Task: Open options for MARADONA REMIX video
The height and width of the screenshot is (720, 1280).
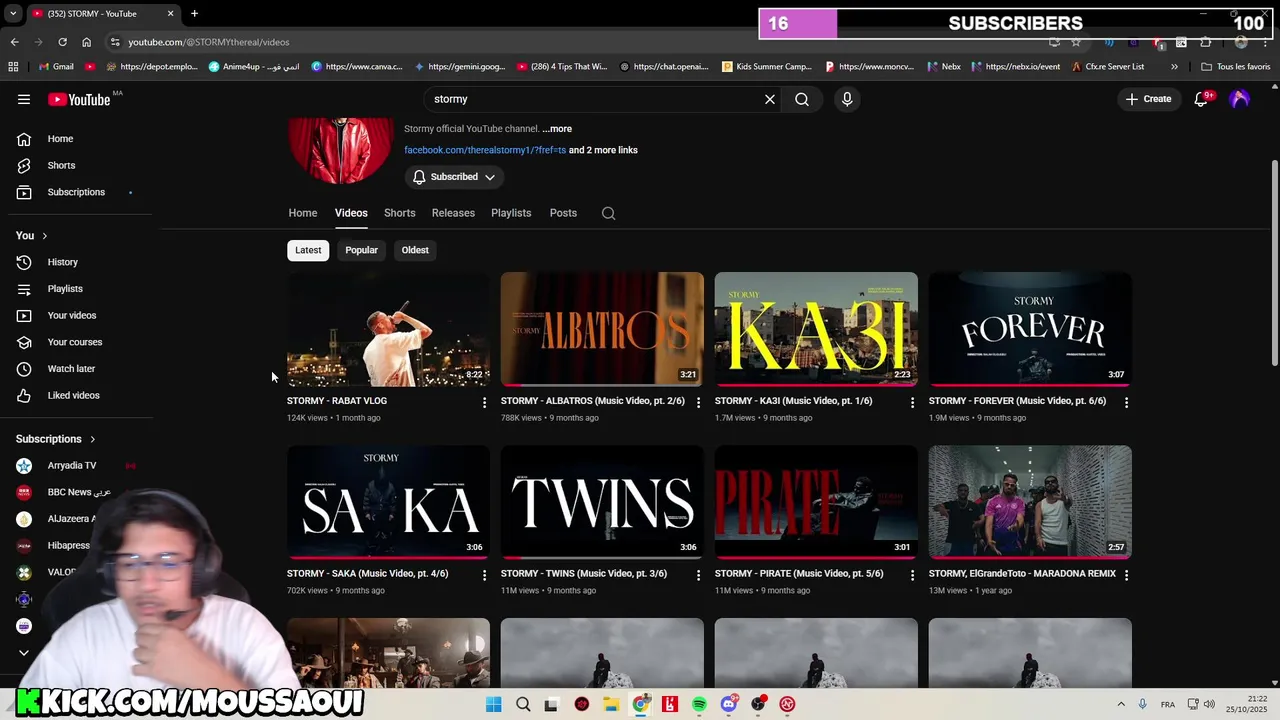Action: point(1126,575)
